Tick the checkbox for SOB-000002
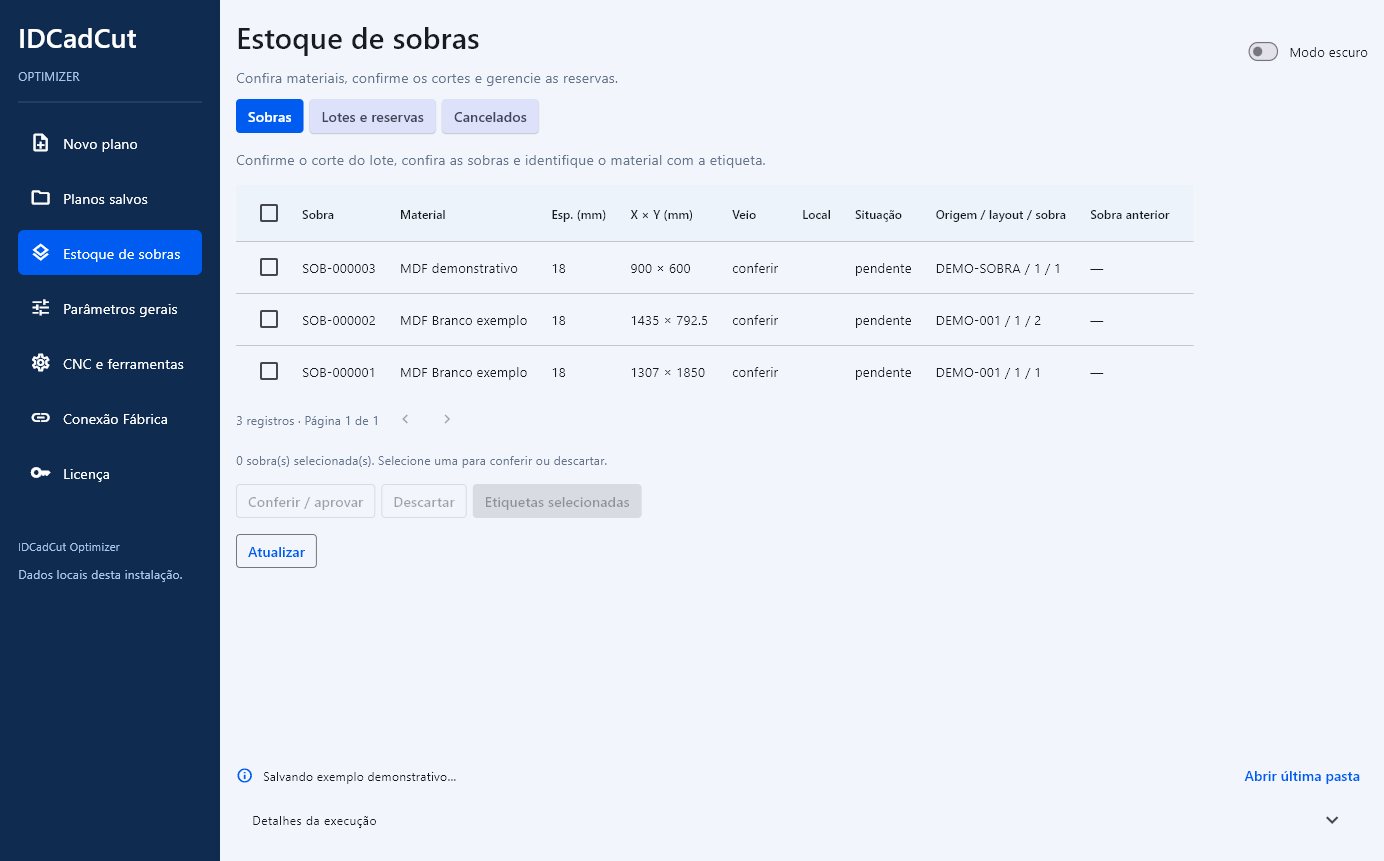1384x861 pixels. (x=269, y=319)
